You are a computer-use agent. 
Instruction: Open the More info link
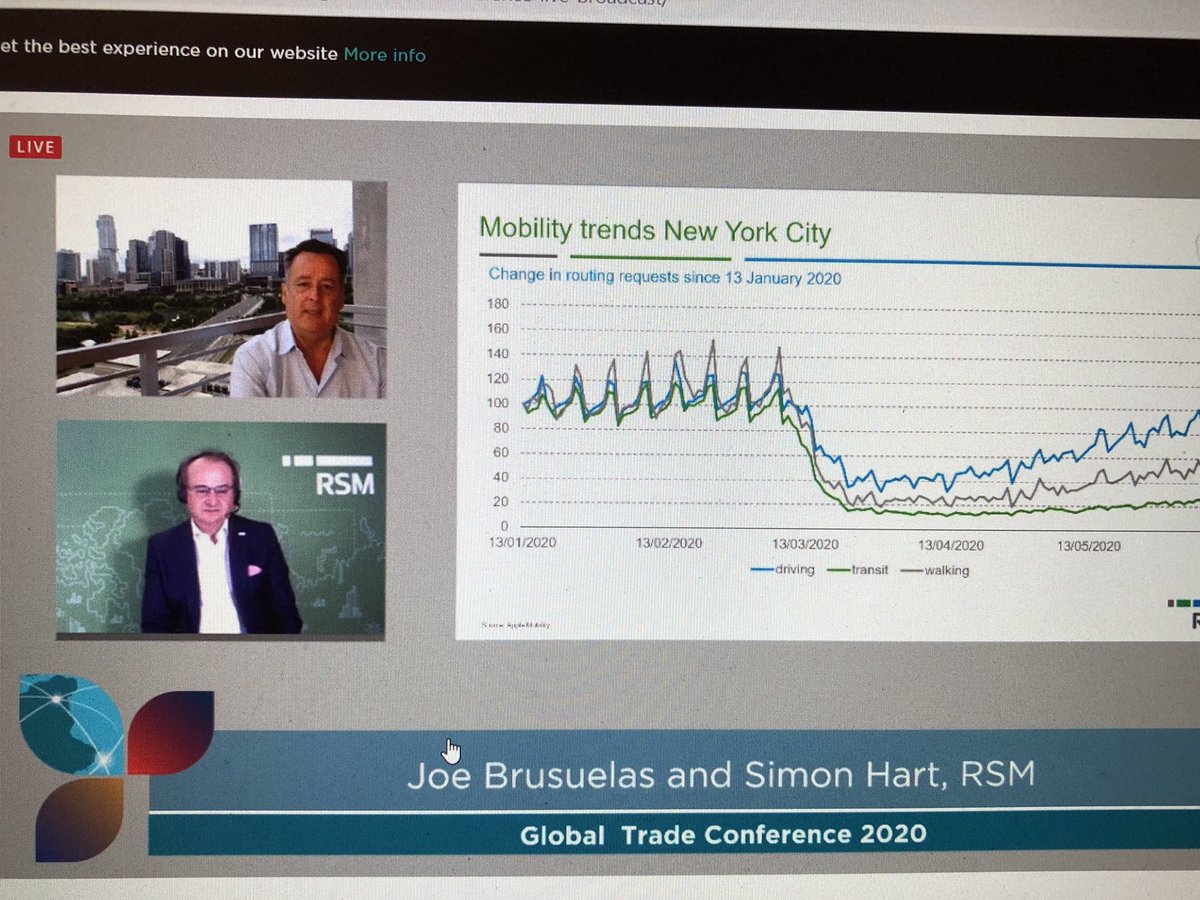pyautogui.click(x=384, y=55)
